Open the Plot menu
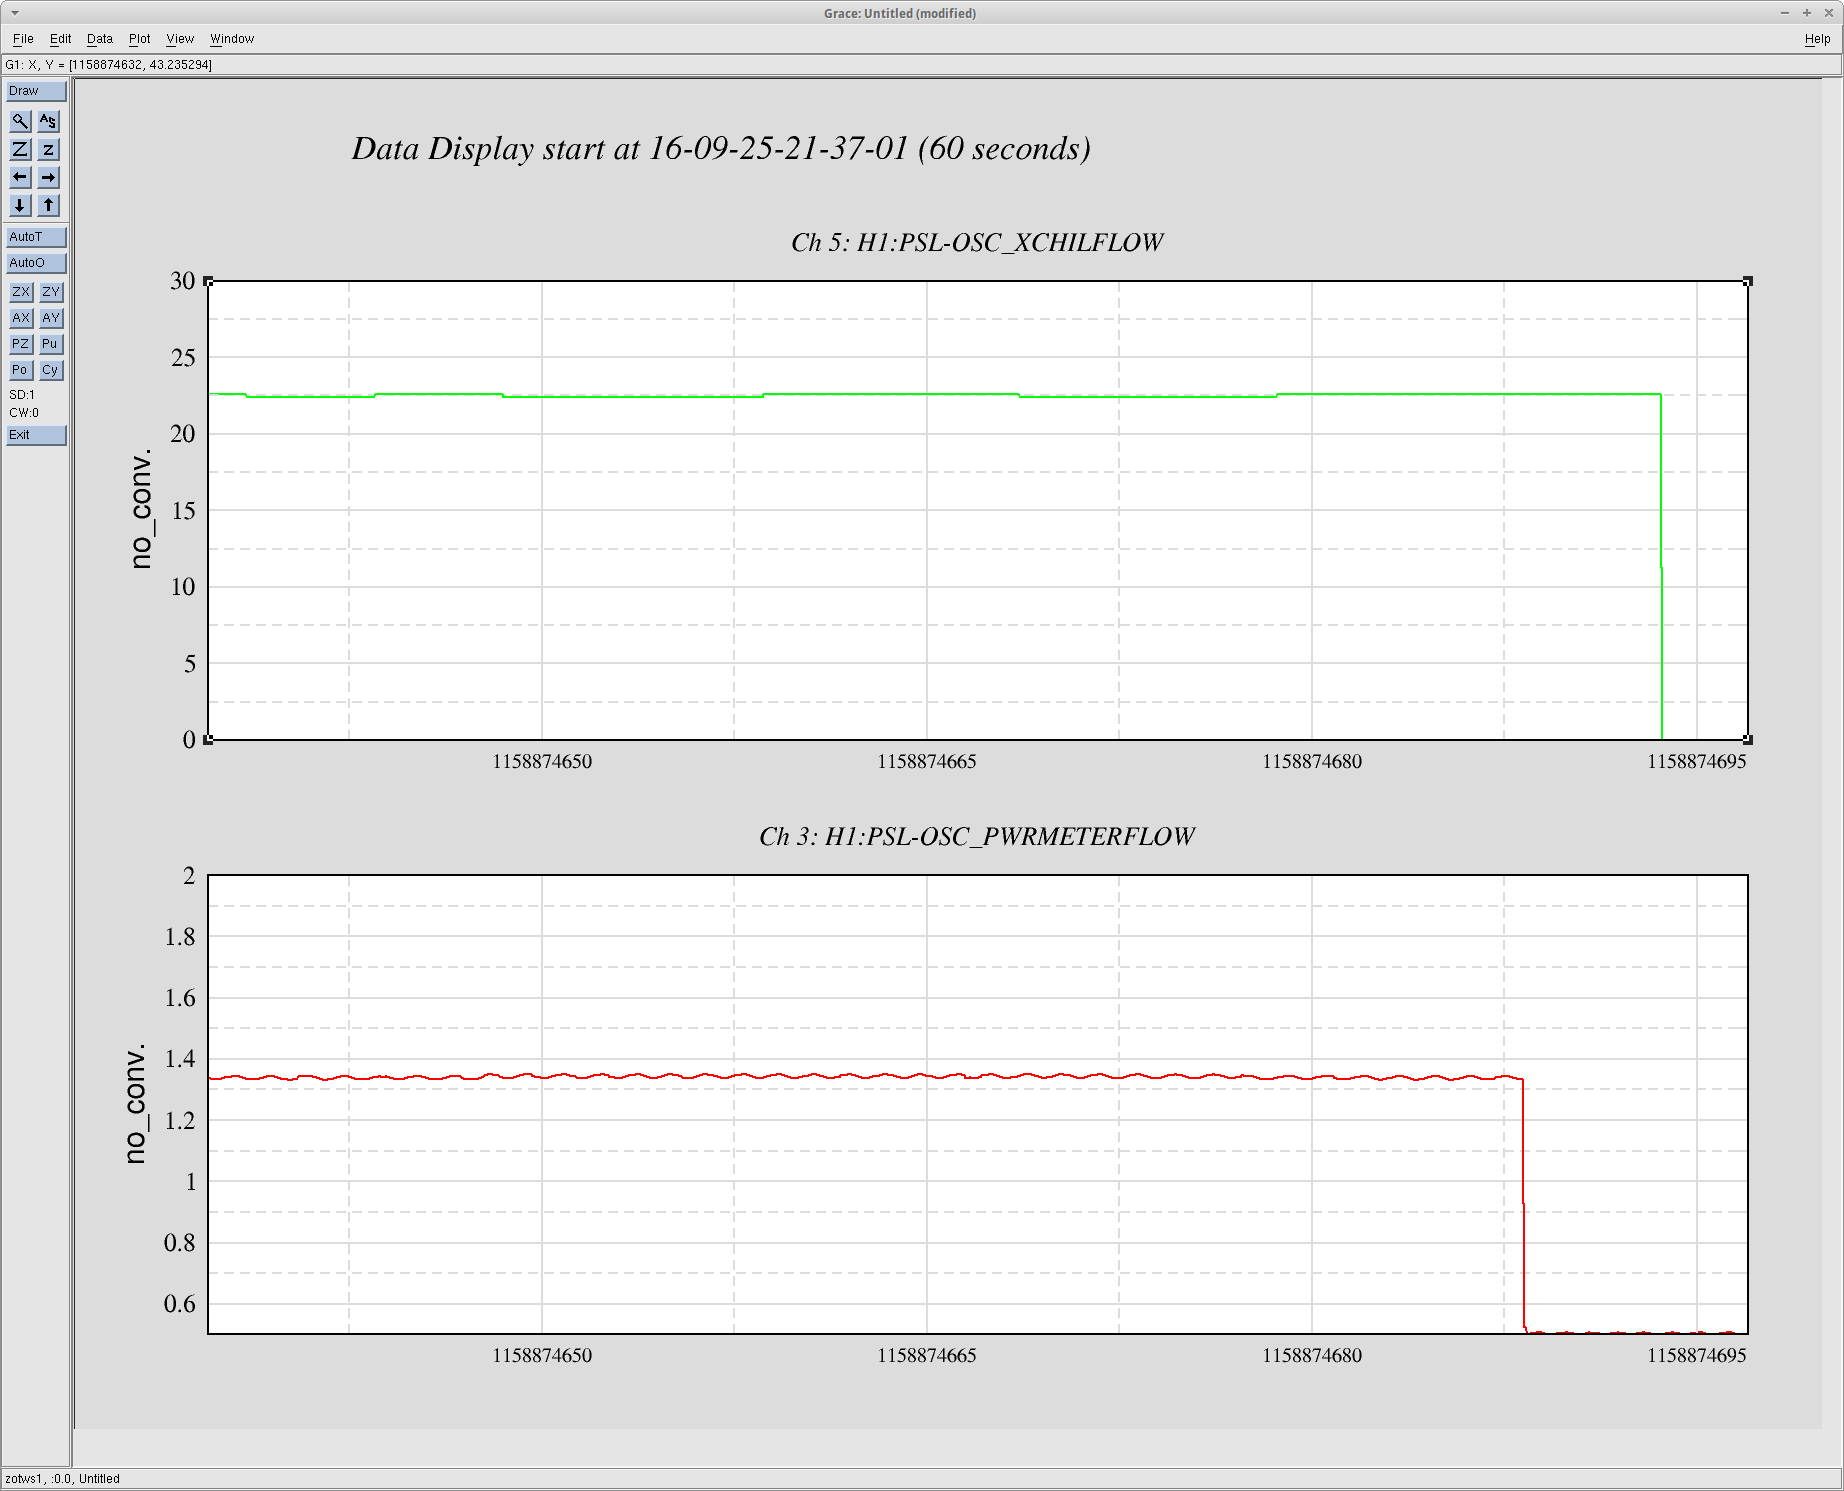 [x=140, y=39]
